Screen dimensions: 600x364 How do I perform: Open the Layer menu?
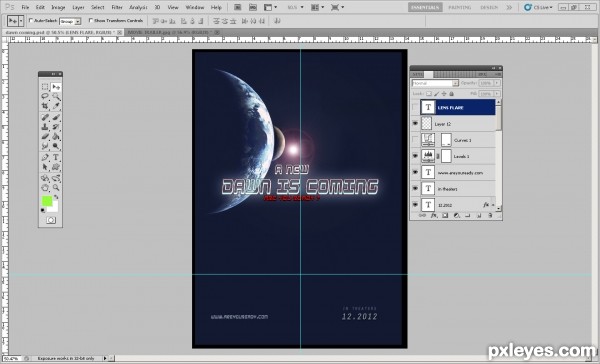78,7
